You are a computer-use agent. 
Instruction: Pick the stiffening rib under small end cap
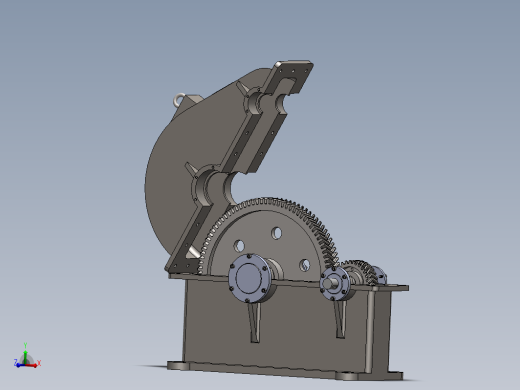click(340, 318)
